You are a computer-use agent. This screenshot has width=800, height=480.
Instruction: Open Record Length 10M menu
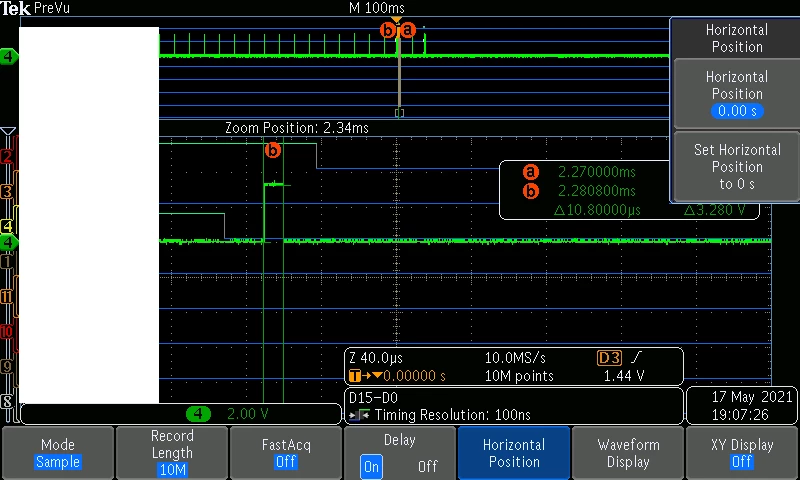click(x=172, y=453)
